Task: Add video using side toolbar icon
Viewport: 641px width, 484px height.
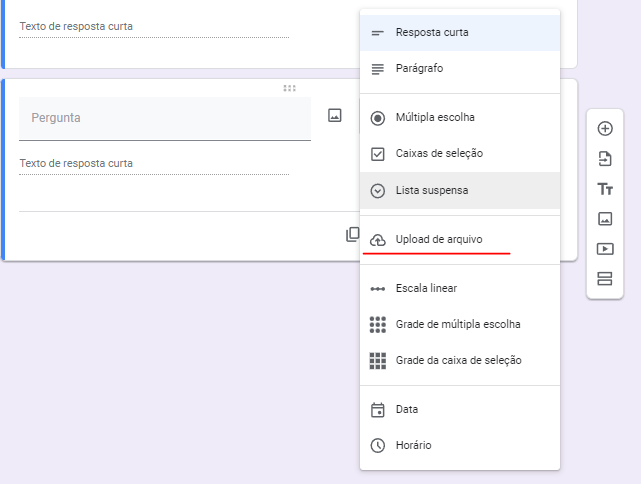Action: pyautogui.click(x=605, y=249)
